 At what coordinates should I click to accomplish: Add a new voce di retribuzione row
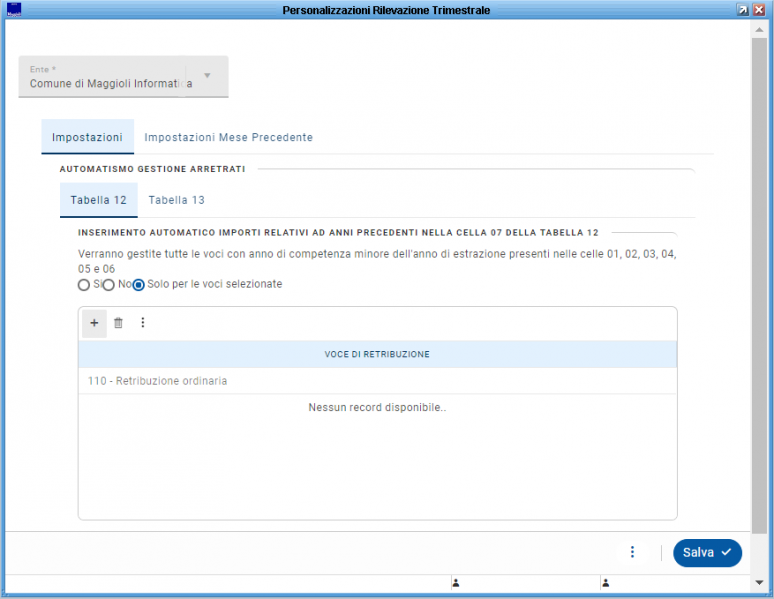94,323
